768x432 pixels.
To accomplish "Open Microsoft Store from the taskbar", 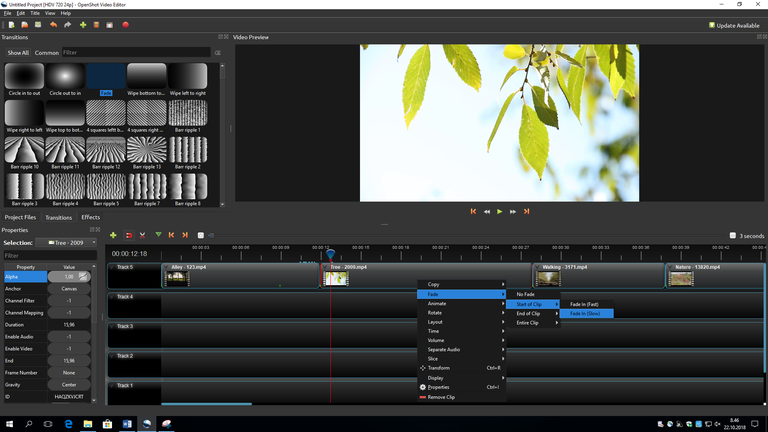I will [x=108, y=424].
